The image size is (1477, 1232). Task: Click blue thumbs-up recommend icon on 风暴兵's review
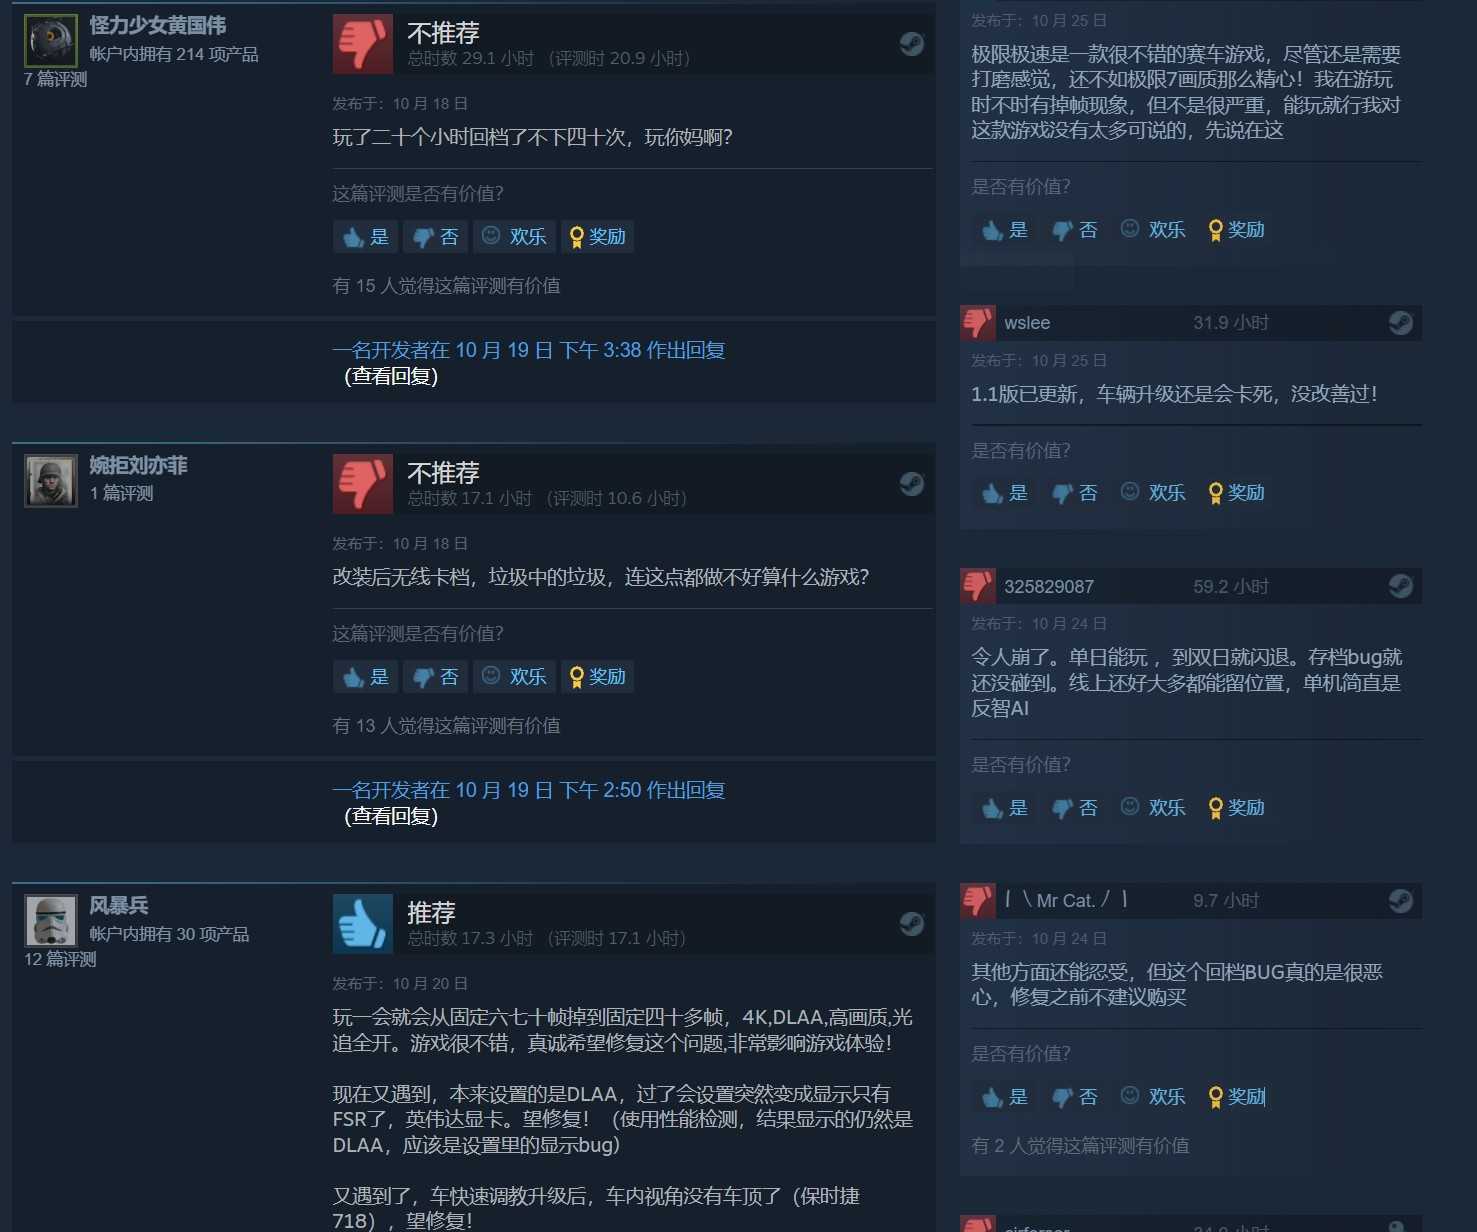[362, 923]
